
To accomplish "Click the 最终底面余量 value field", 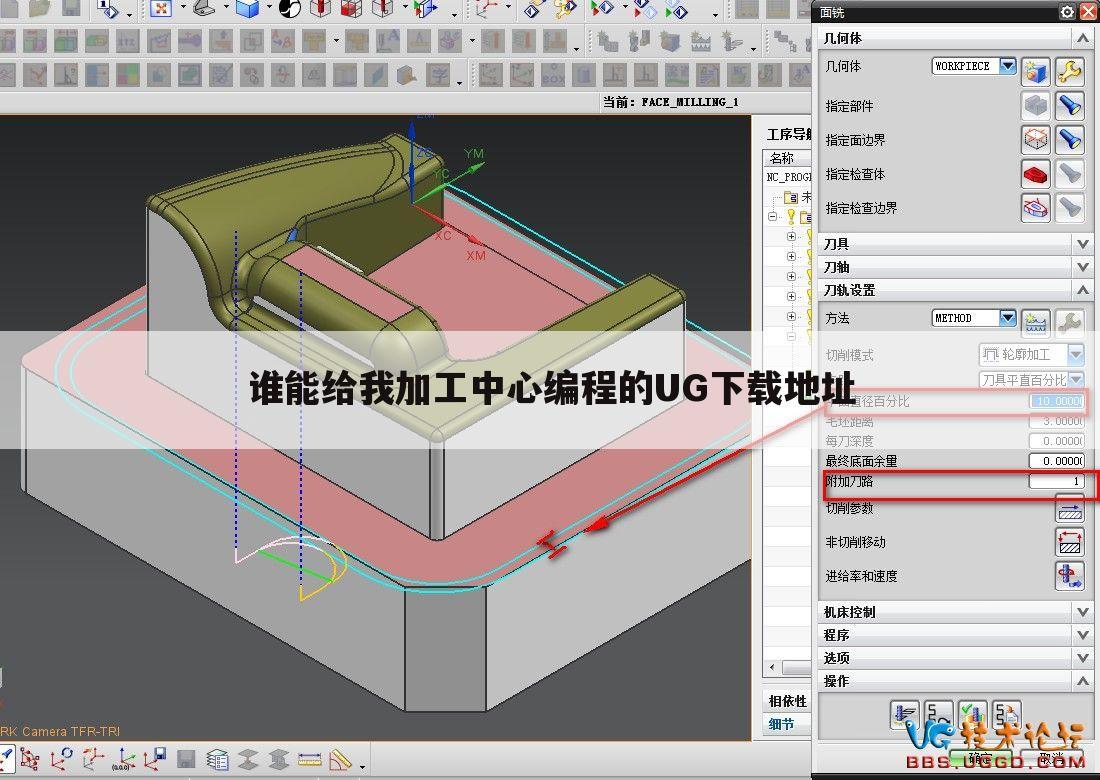I will [x=1056, y=461].
